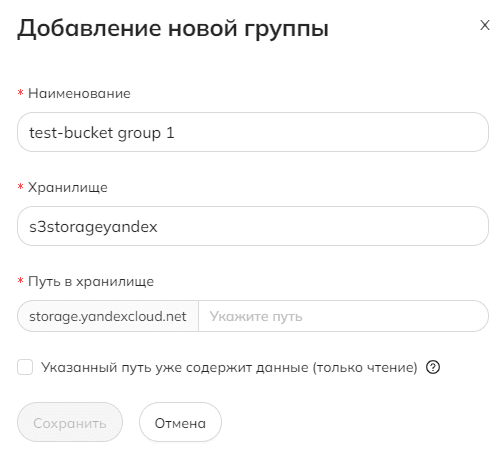Click the Укажите путь path field
The width and height of the screenshot is (503, 457).
pyautogui.click(x=343, y=316)
